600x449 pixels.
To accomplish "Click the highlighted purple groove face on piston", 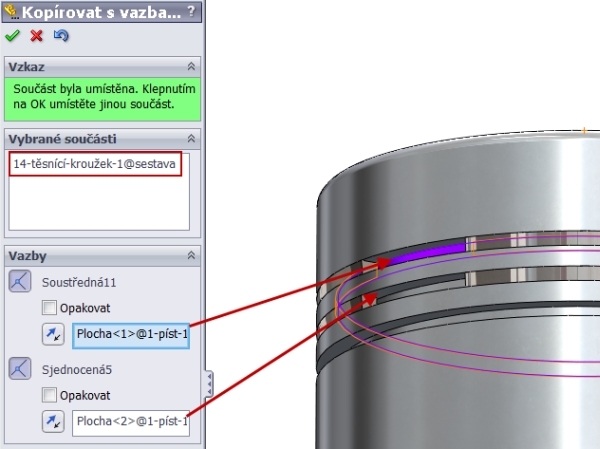I will coord(428,253).
